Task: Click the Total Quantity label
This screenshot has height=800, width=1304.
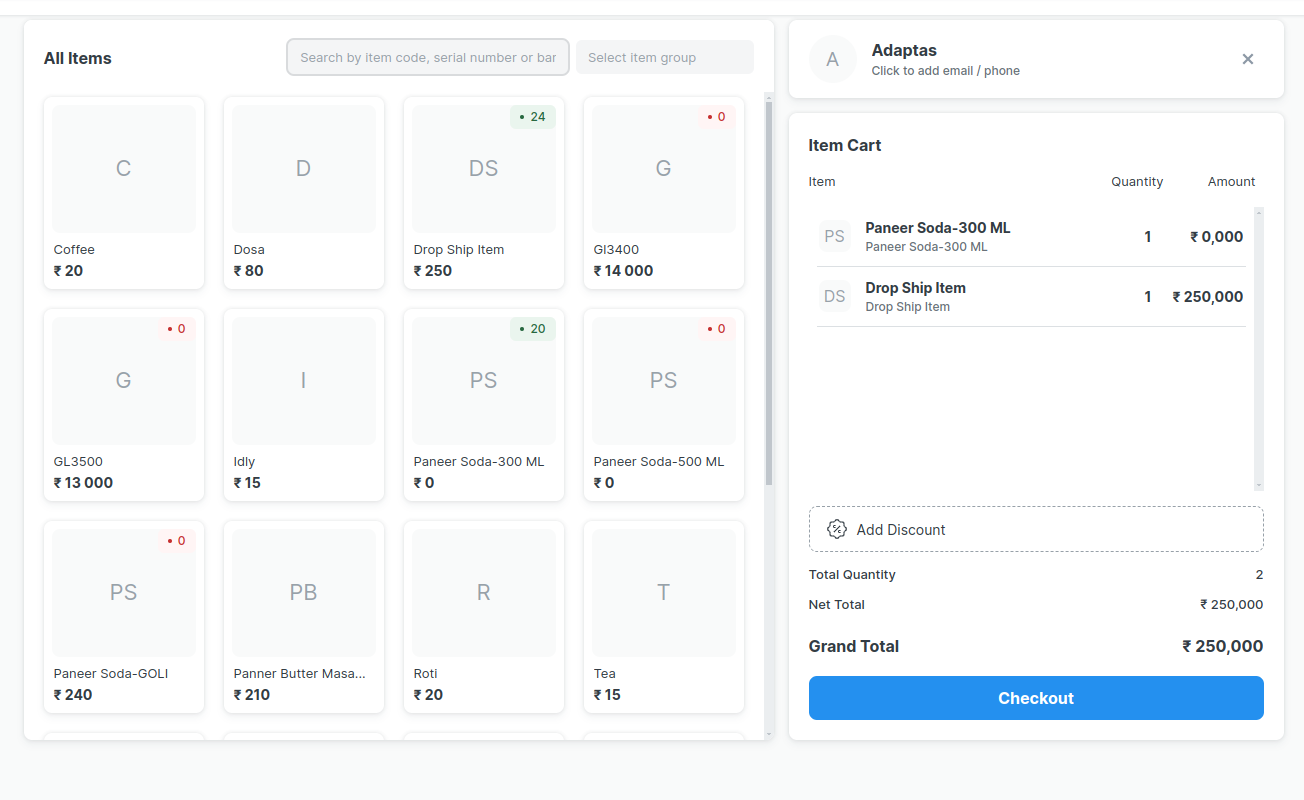Action: tap(852, 575)
